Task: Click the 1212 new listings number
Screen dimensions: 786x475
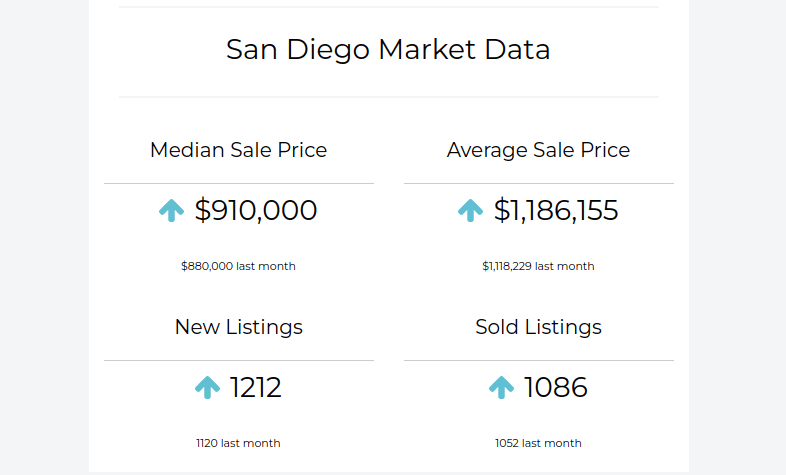Action: pyautogui.click(x=256, y=387)
